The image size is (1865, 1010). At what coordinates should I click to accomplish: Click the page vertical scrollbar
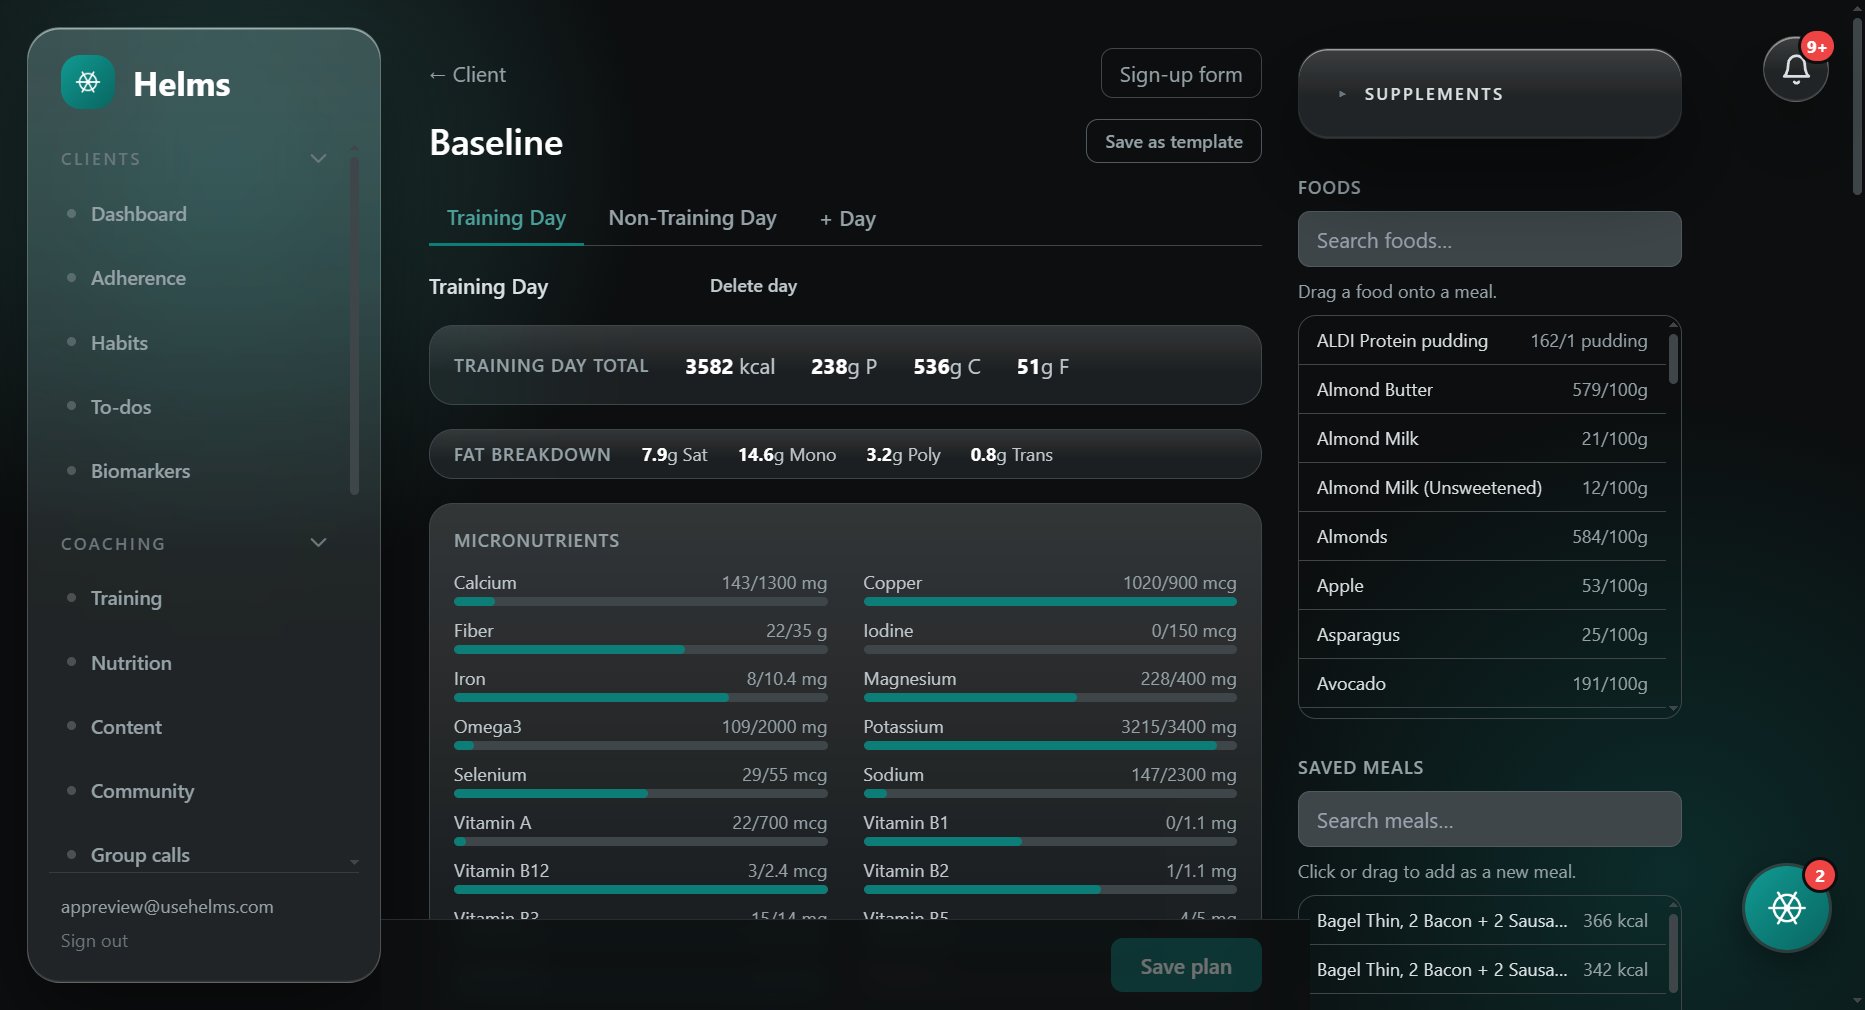point(1857,105)
